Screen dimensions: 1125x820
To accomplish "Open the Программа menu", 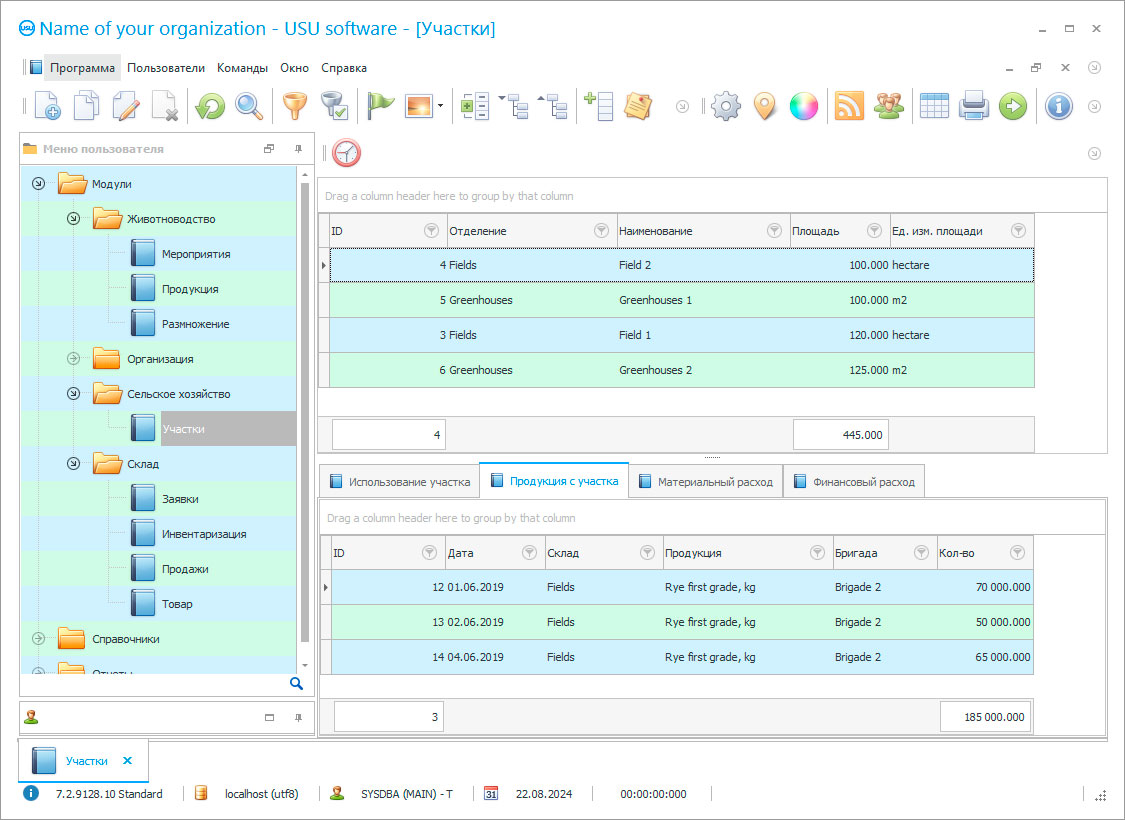I will point(82,67).
